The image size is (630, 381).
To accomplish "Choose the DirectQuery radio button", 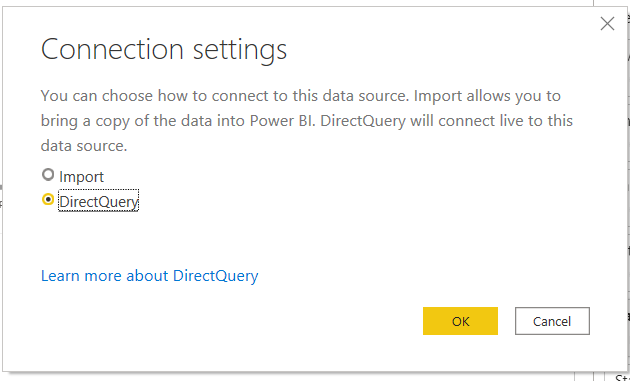I will [x=48, y=199].
